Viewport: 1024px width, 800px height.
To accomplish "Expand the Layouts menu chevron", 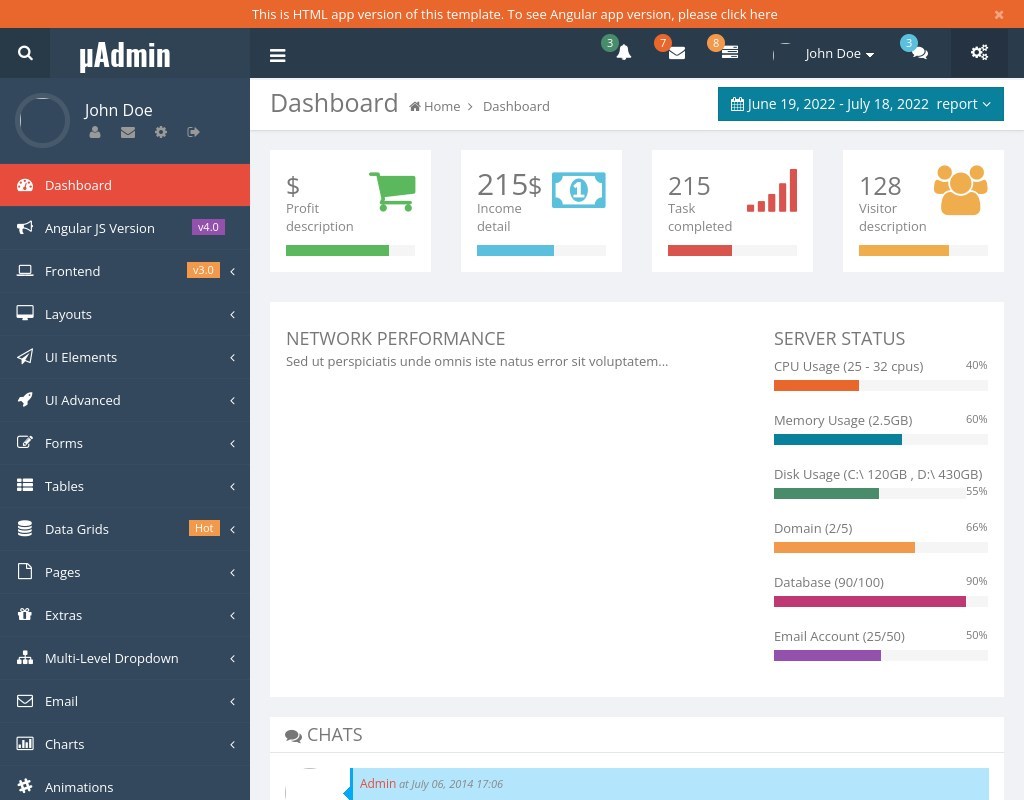I will tap(232, 314).
